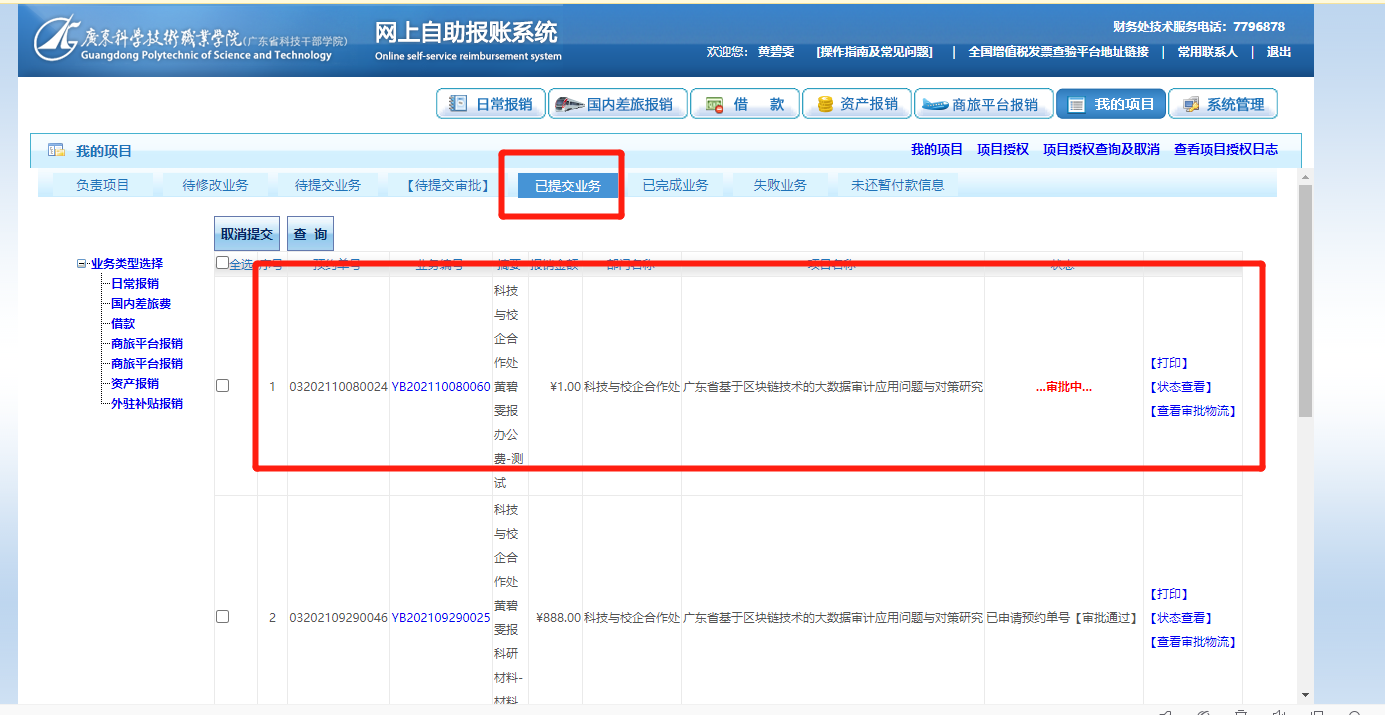Collapse the 业务类型选择 tree node
This screenshot has width=1385, height=715.
coord(81,264)
